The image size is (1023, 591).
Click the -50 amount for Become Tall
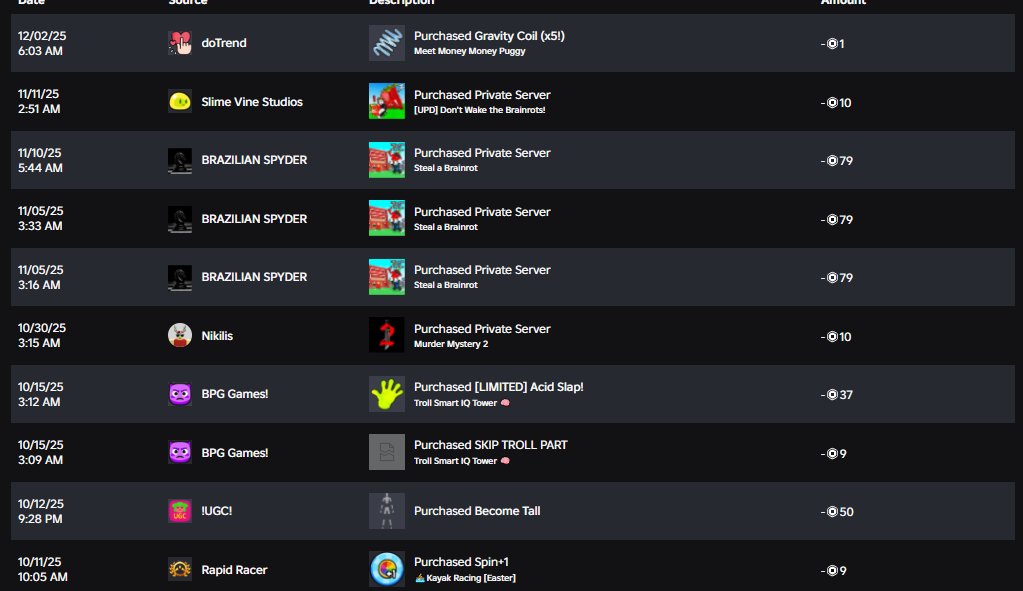pyautogui.click(x=837, y=512)
